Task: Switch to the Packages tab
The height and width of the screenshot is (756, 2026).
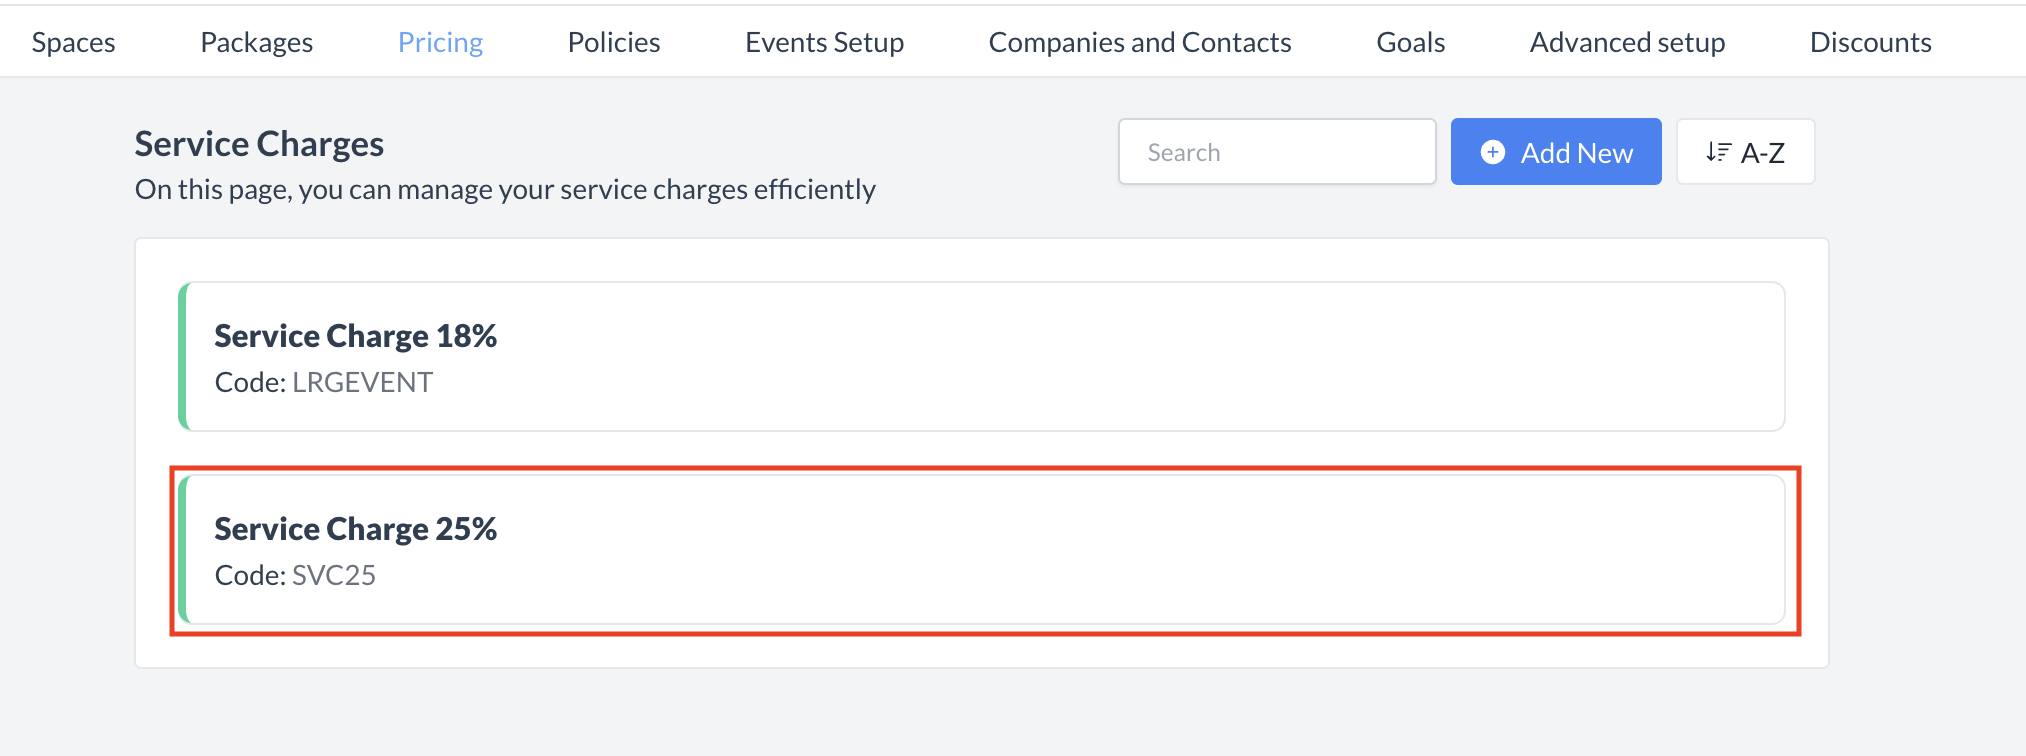Action: [256, 41]
